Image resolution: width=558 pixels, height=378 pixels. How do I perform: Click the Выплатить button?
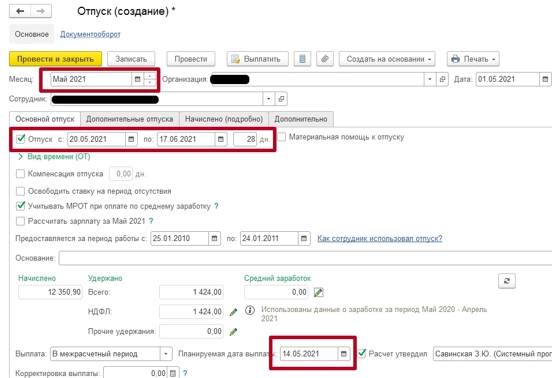pos(257,59)
